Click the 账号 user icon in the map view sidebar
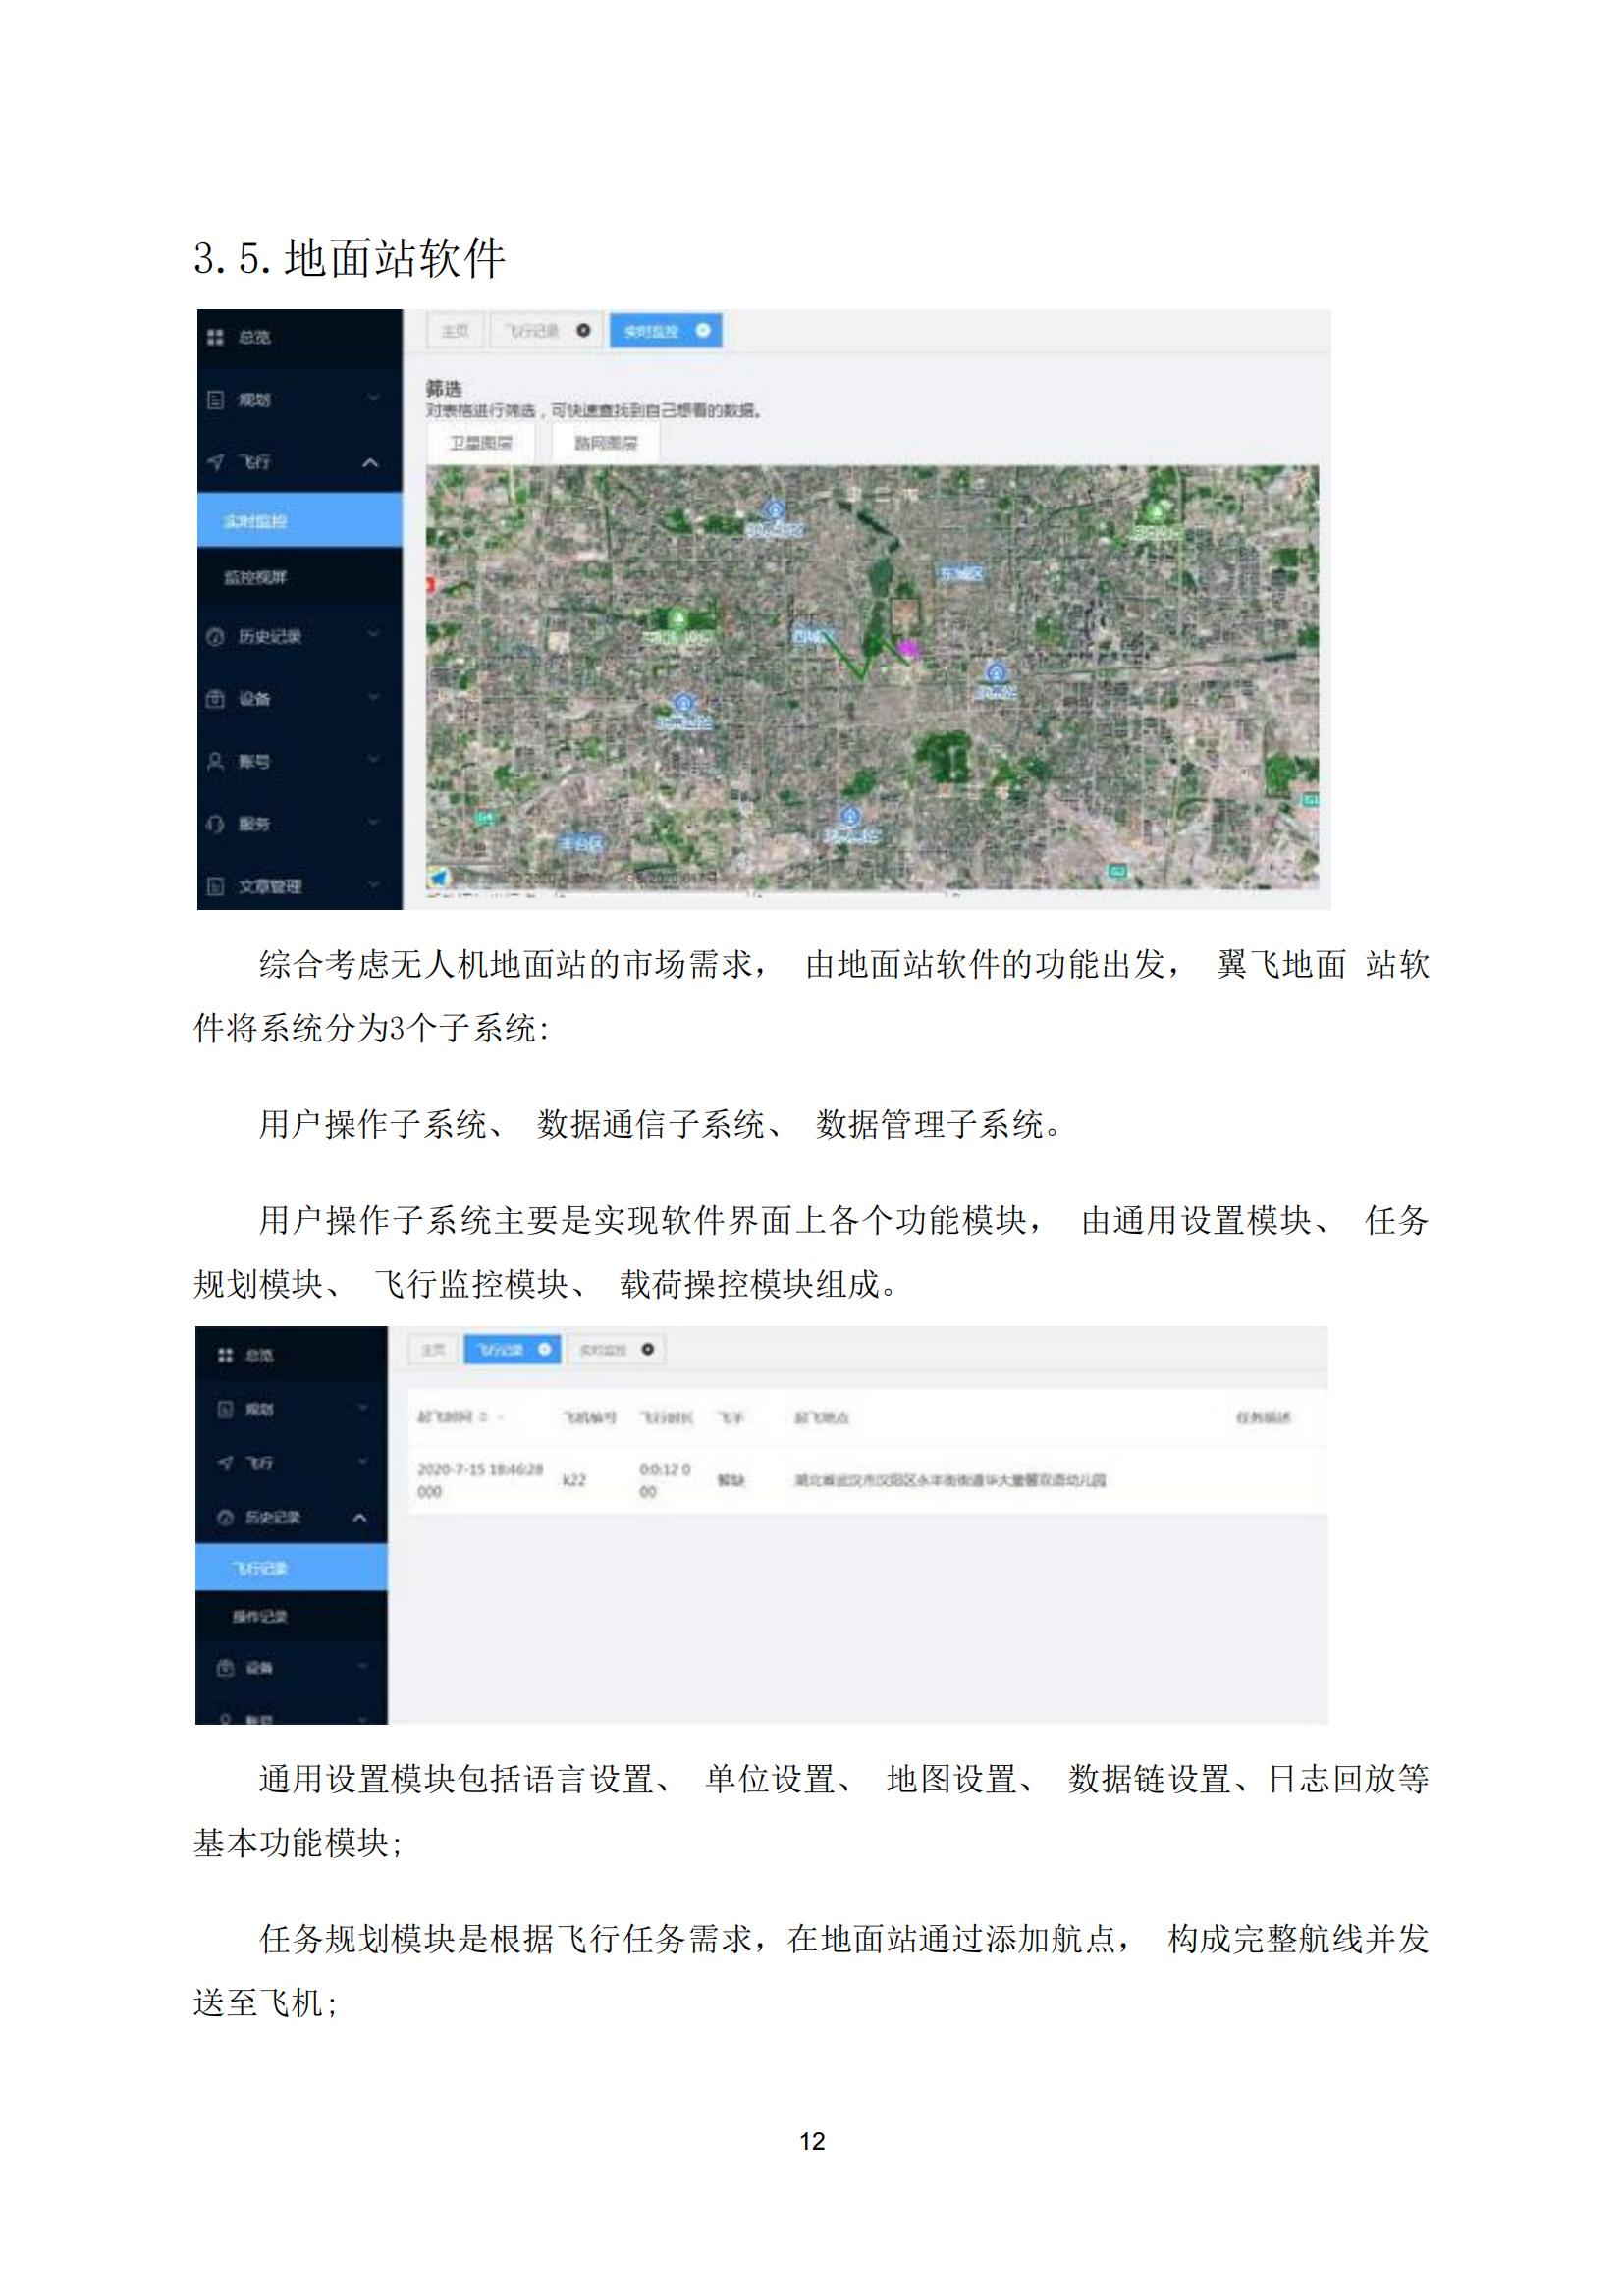This screenshot has width=1624, height=2296. pos(215,761)
